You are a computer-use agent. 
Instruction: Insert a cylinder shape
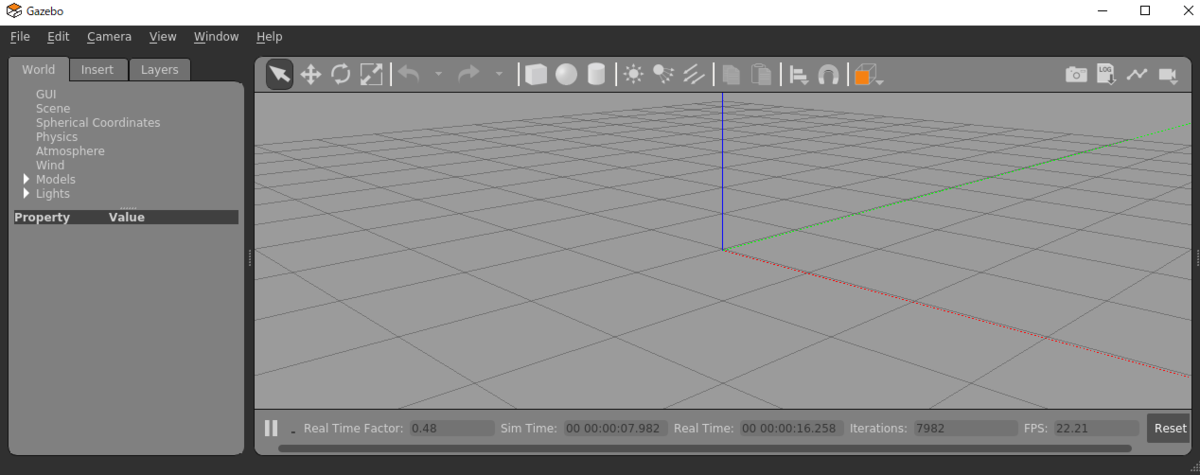(596, 74)
